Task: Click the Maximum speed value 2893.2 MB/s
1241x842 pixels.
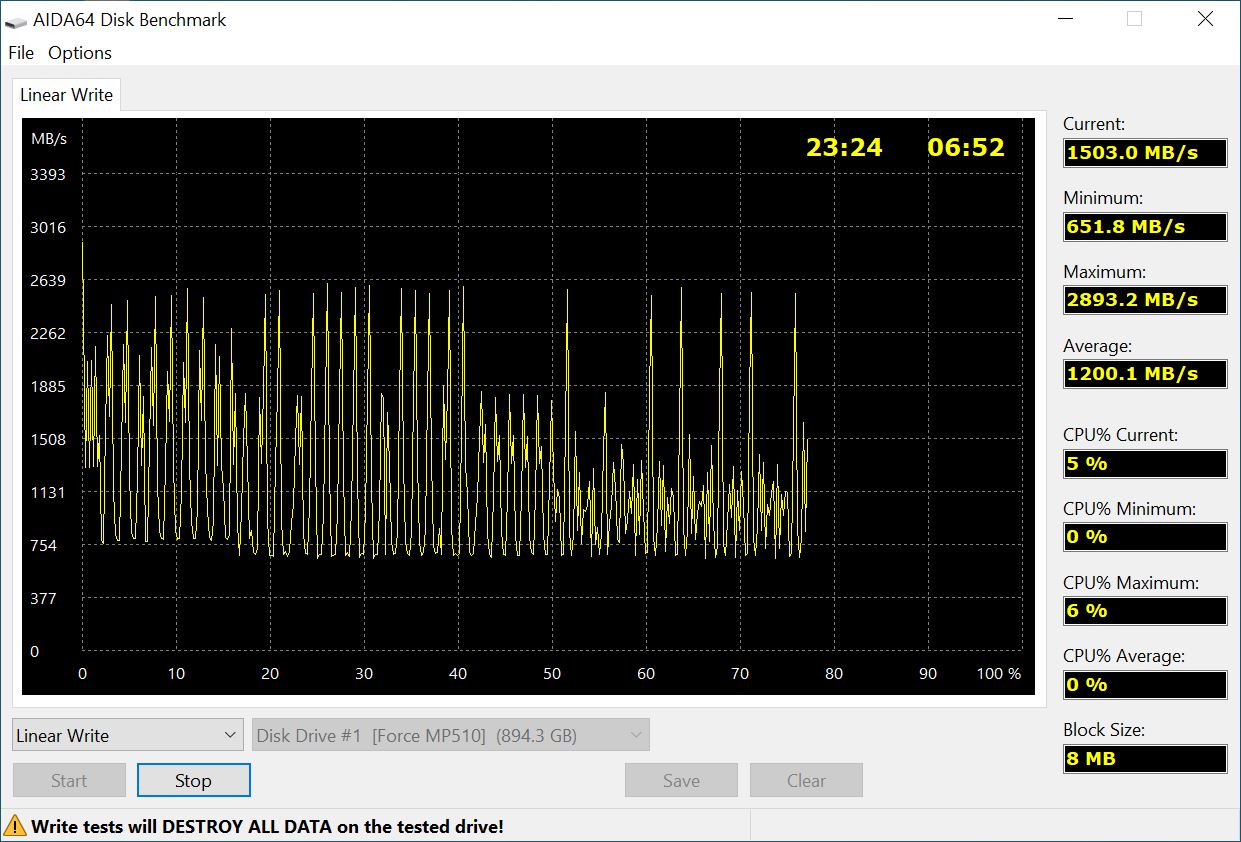Action: [x=1144, y=300]
